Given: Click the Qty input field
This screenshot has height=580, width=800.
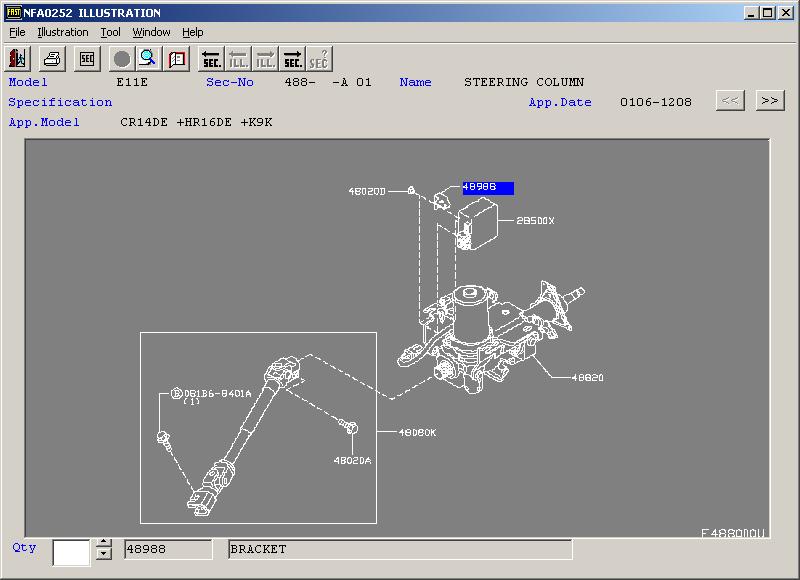Looking at the screenshot, I should (x=71, y=551).
